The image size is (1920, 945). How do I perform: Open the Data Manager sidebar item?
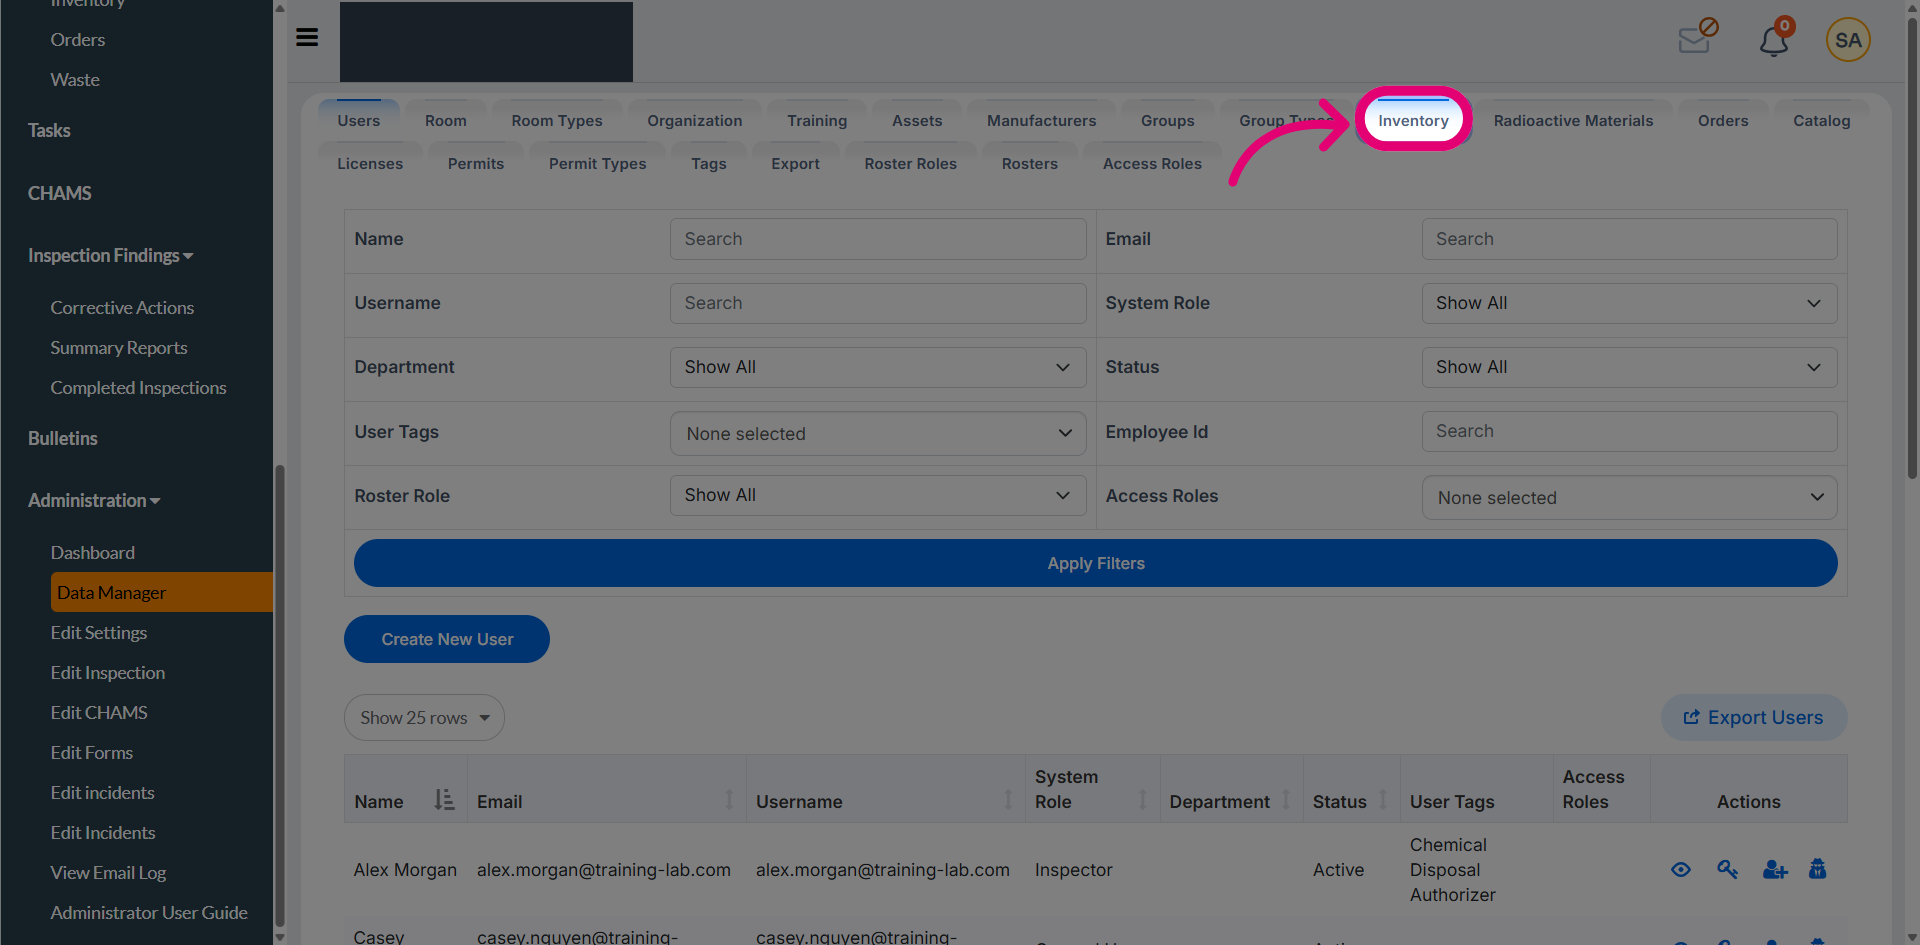(x=162, y=592)
